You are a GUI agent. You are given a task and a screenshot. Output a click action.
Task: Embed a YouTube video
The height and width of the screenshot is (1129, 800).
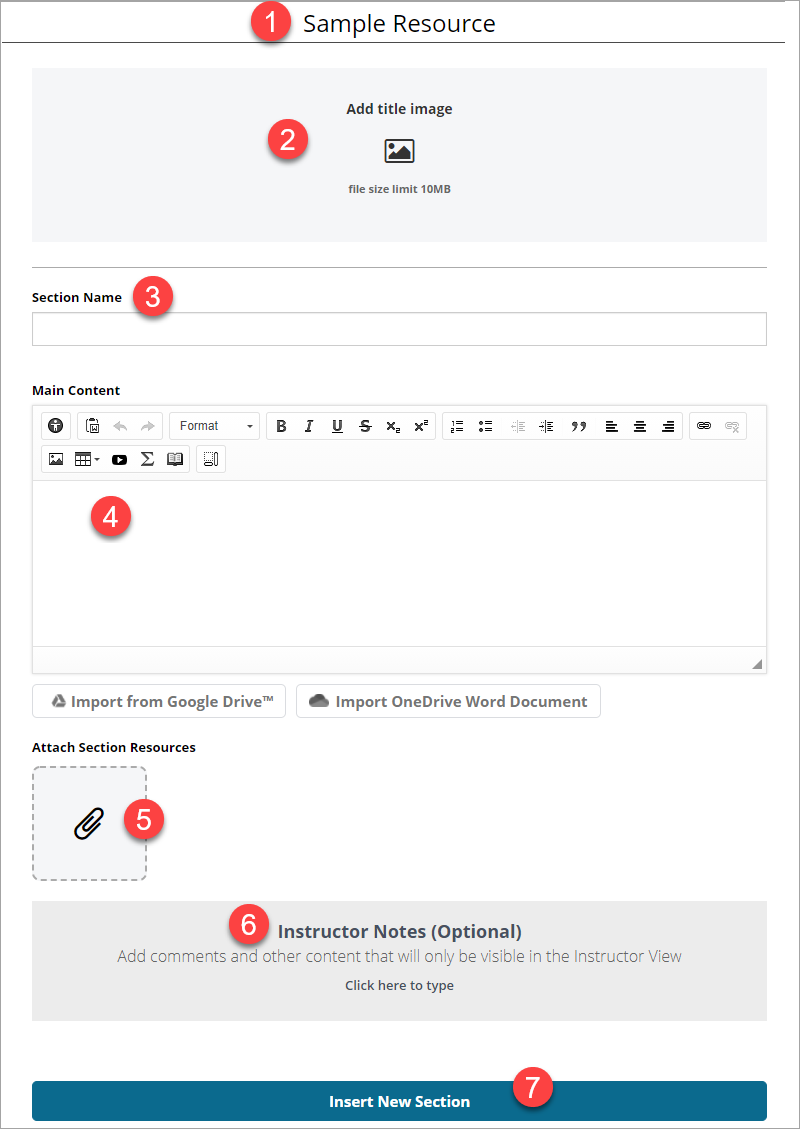pyautogui.click(x=120, y=459)
